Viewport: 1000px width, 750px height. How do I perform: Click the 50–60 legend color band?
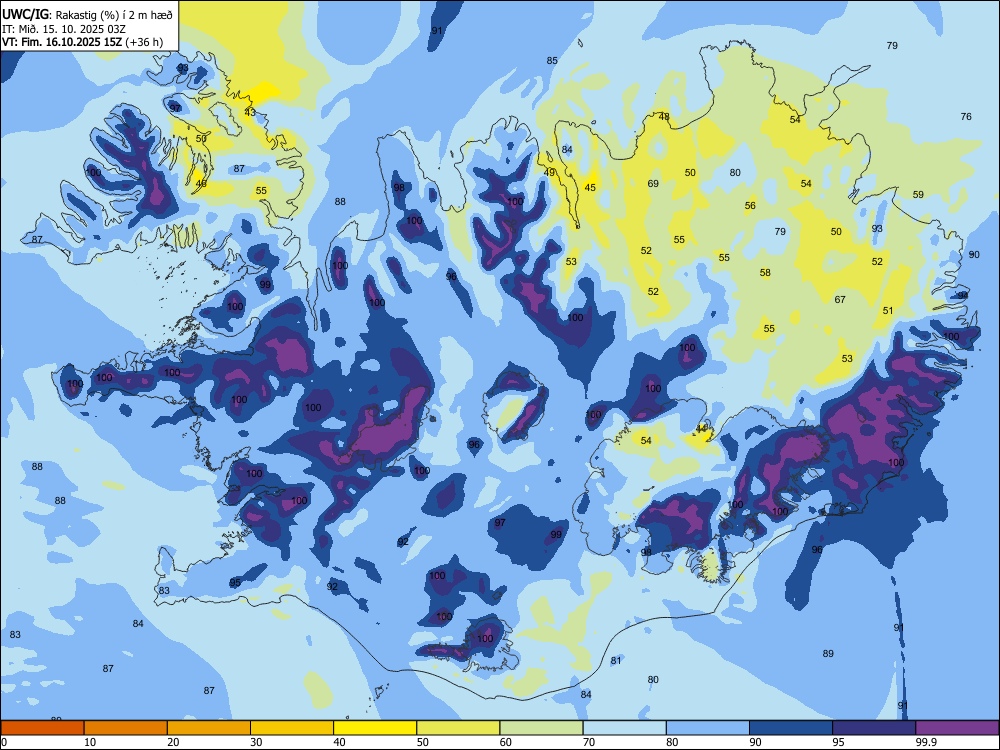[458, 728]
